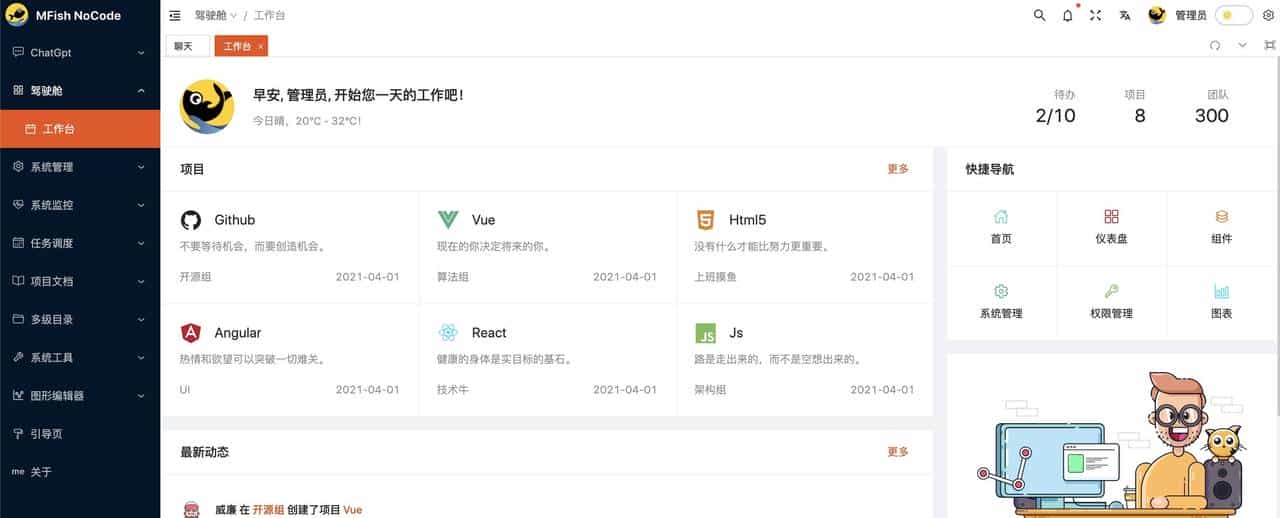Screen dimensions: 1280x518
Task: Expand the 系统管理 sidebar menu
Action: pos(80,167)
